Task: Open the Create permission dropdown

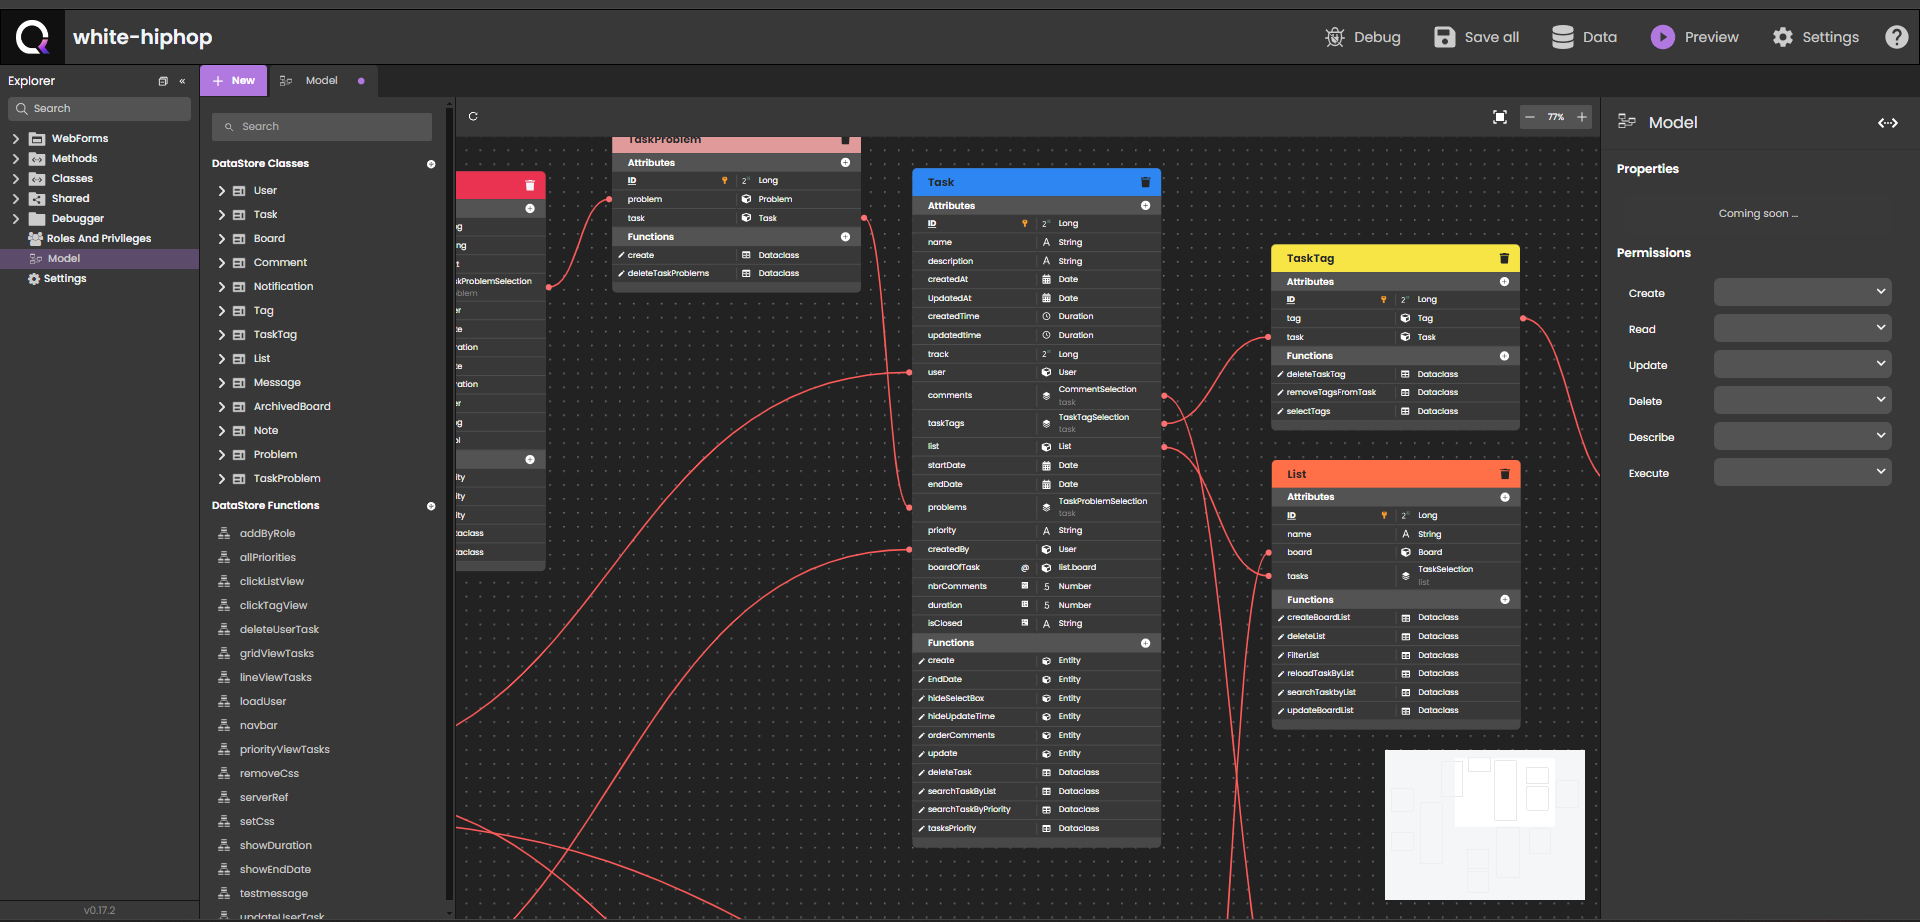Action: point(1802,293)
